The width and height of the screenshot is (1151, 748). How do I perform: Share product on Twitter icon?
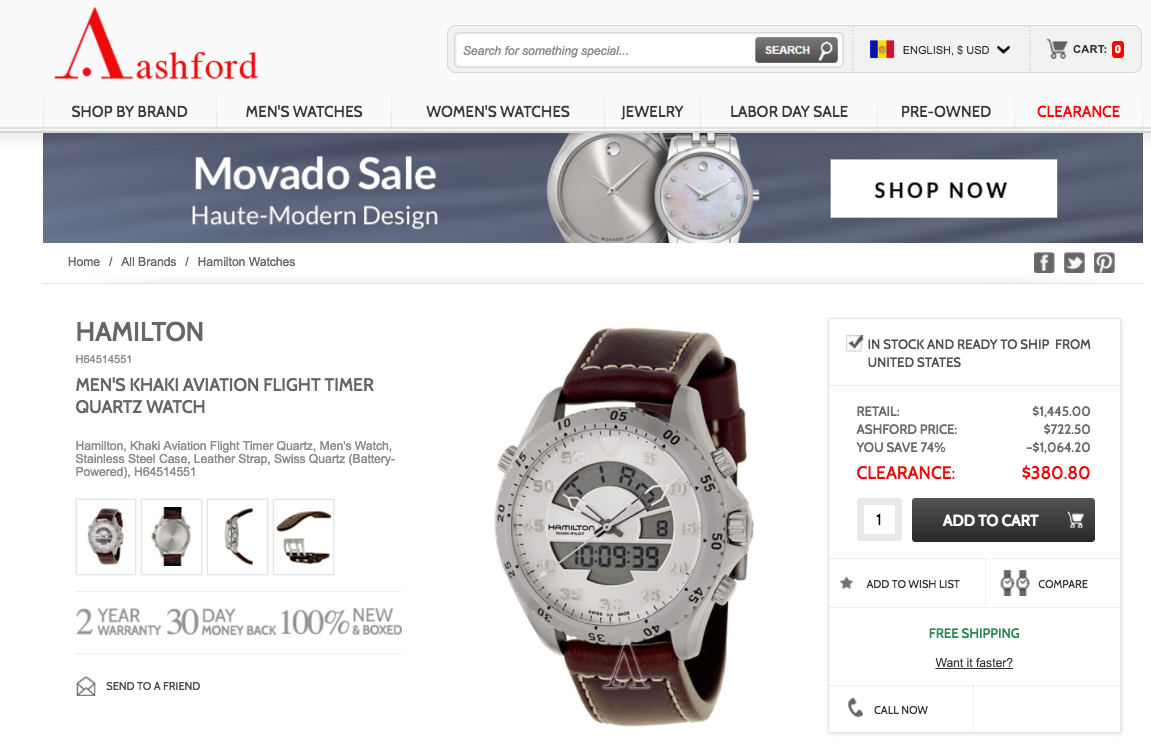coord(1074,262)
